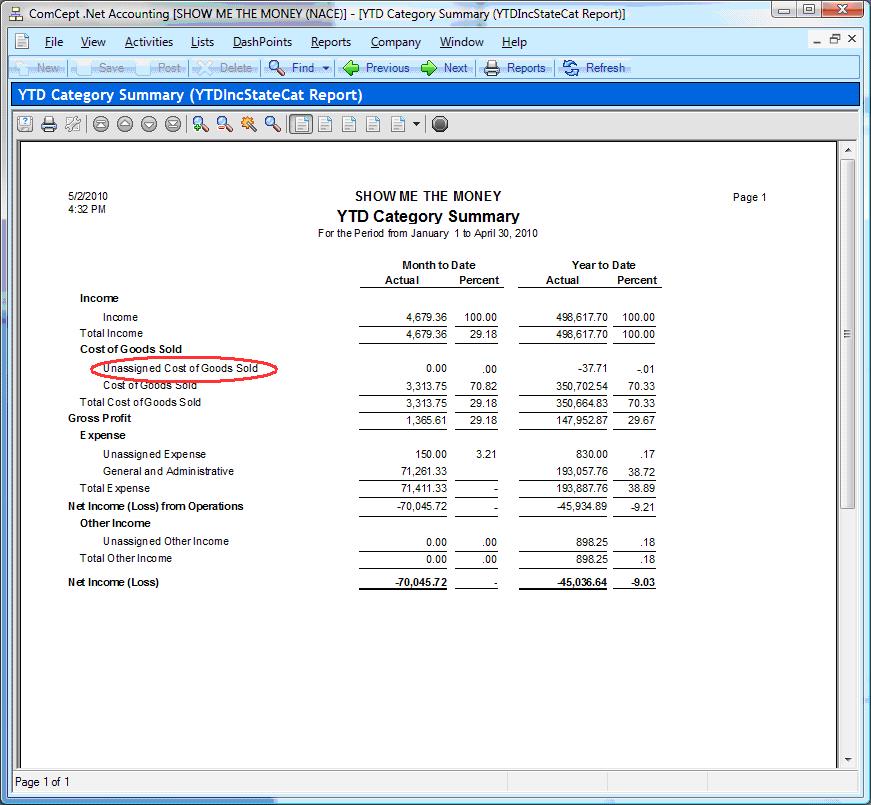Open the Find dropdown arrow
Image resolution: width=871 pixels, height=805 pixels.
point(326,68)
